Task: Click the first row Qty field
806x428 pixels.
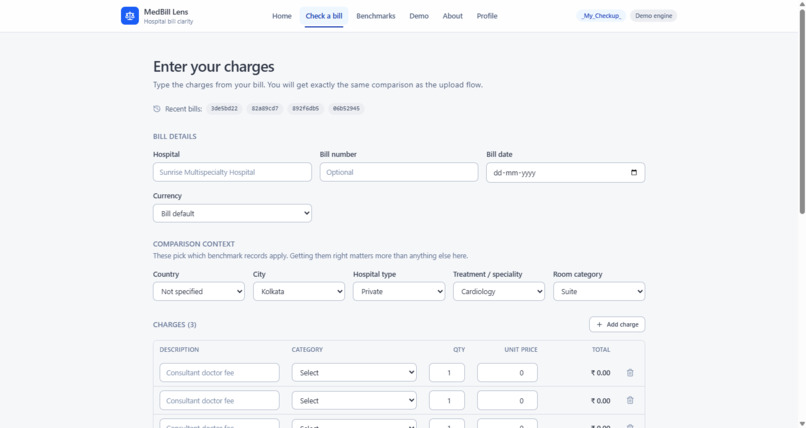Action: [x=447, y=373]
